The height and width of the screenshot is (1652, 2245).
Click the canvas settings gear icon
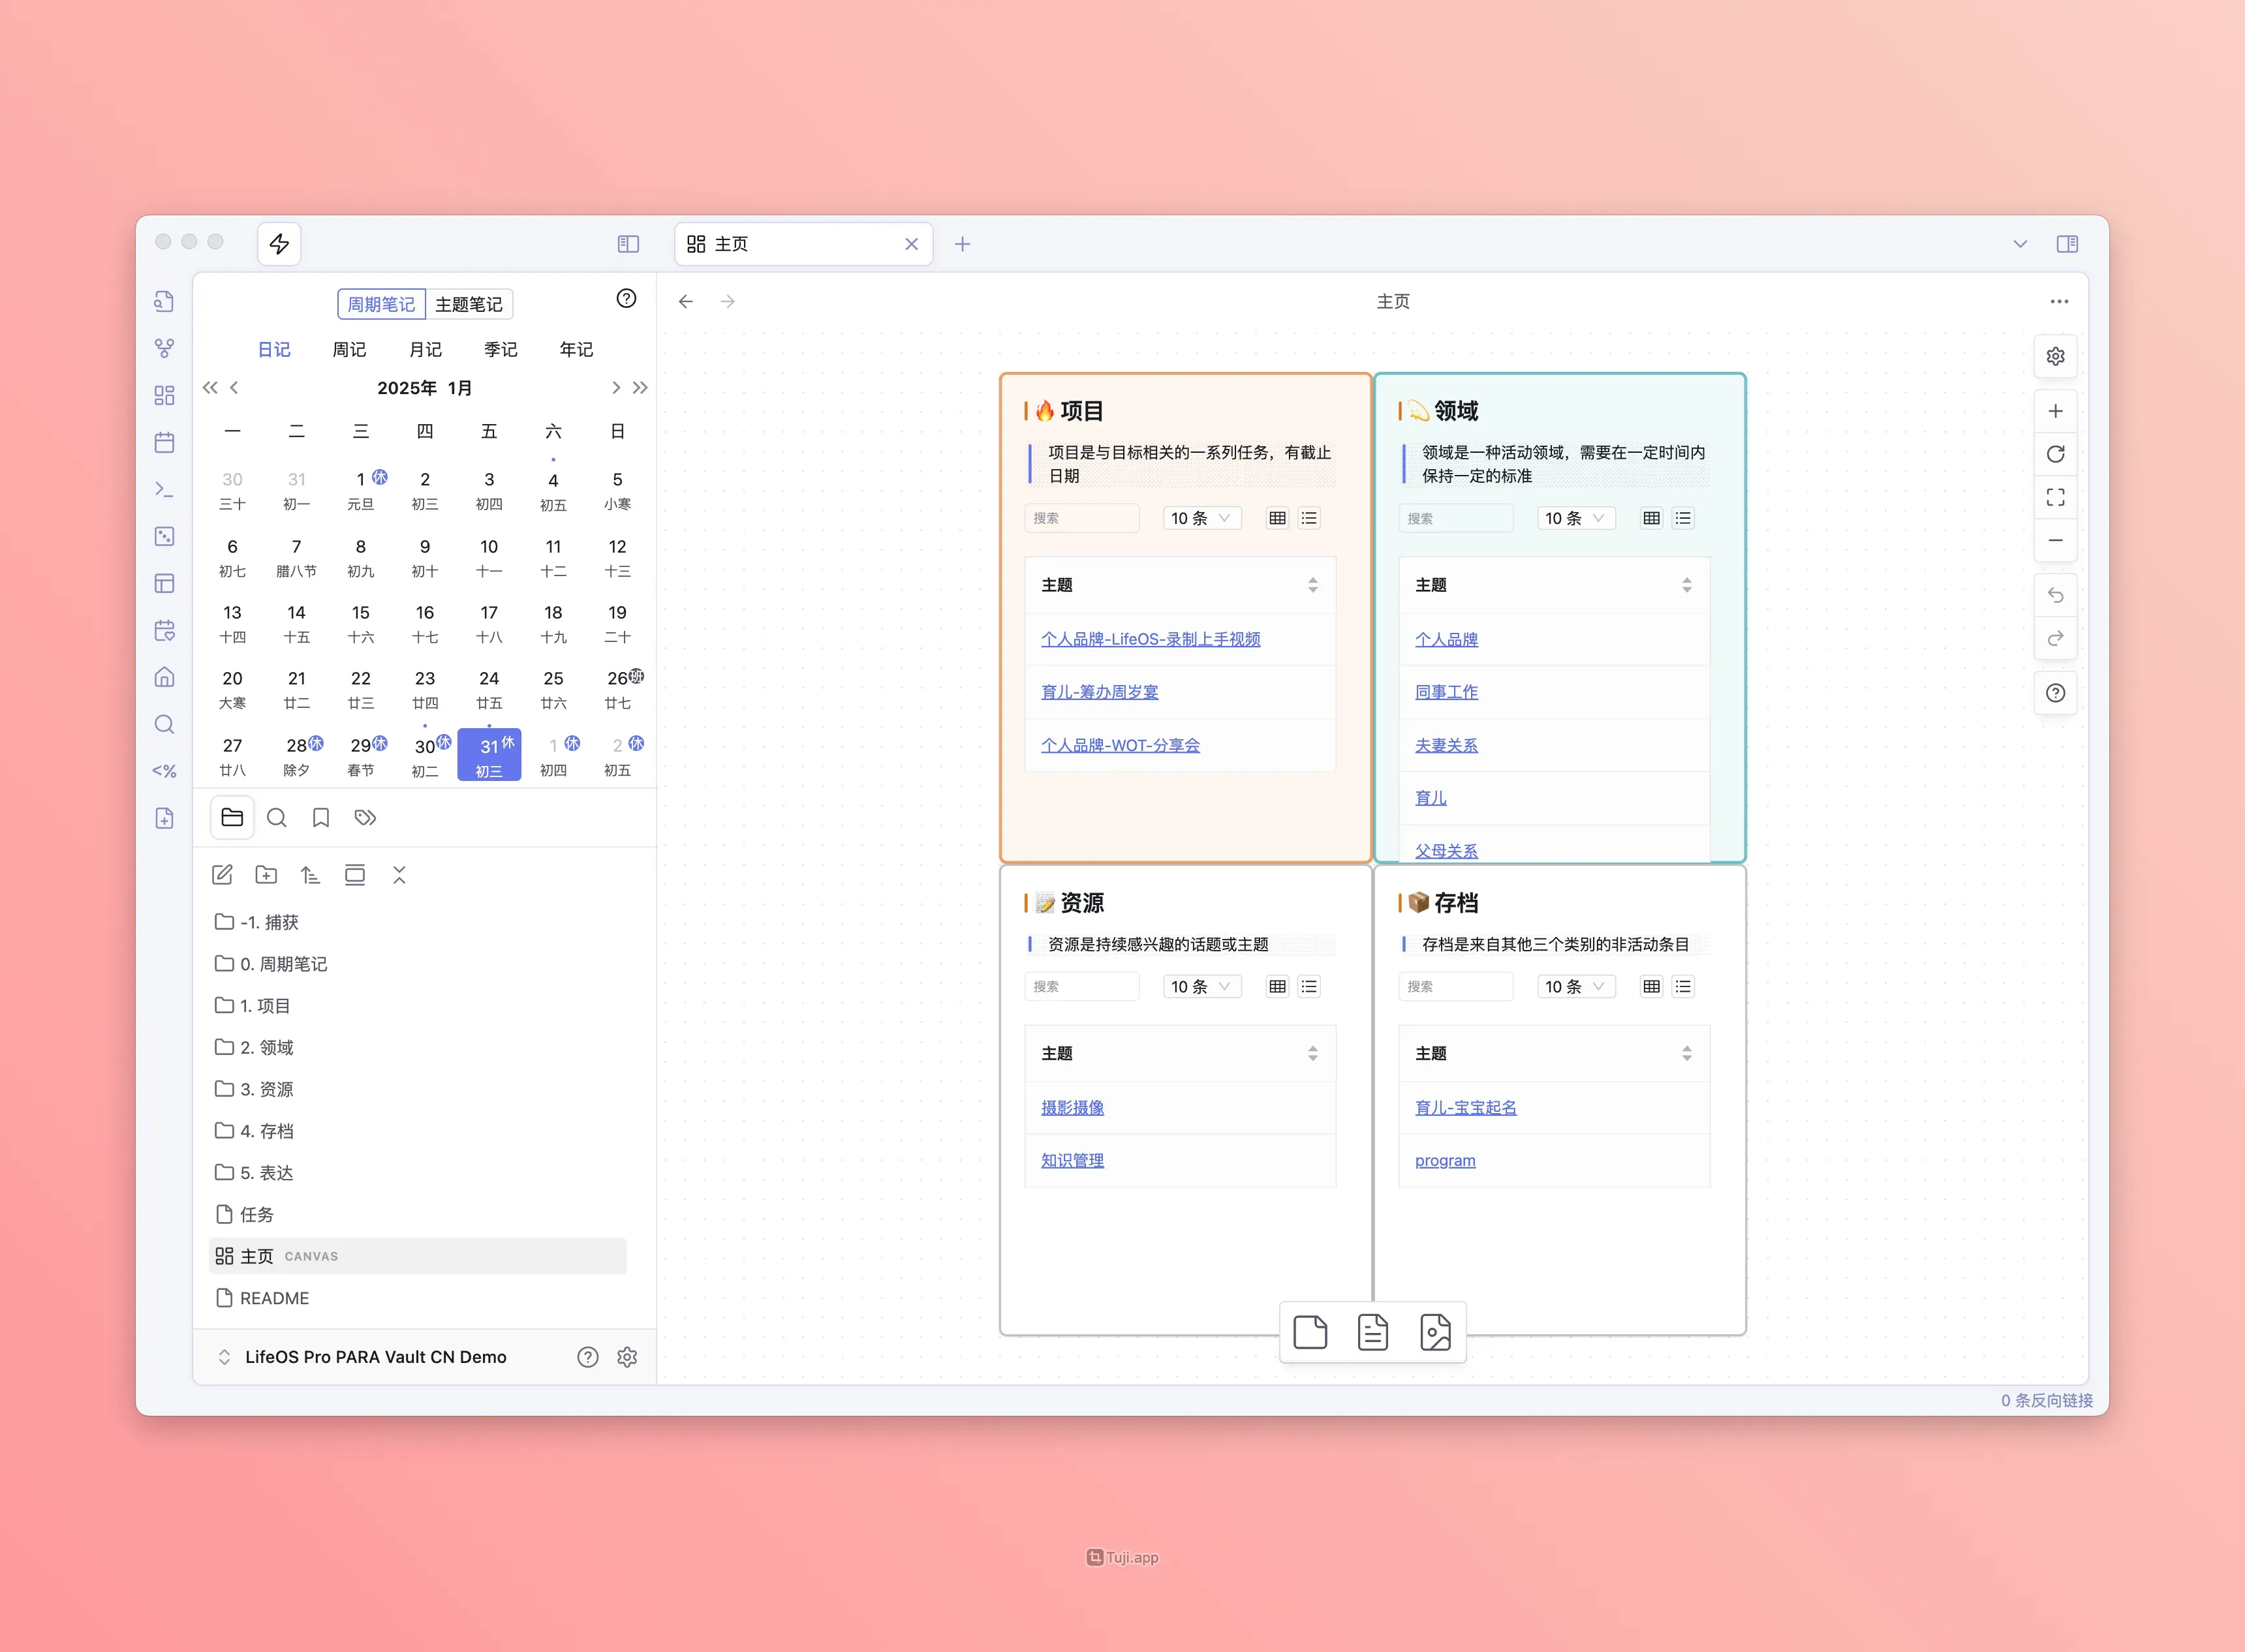2055,356
